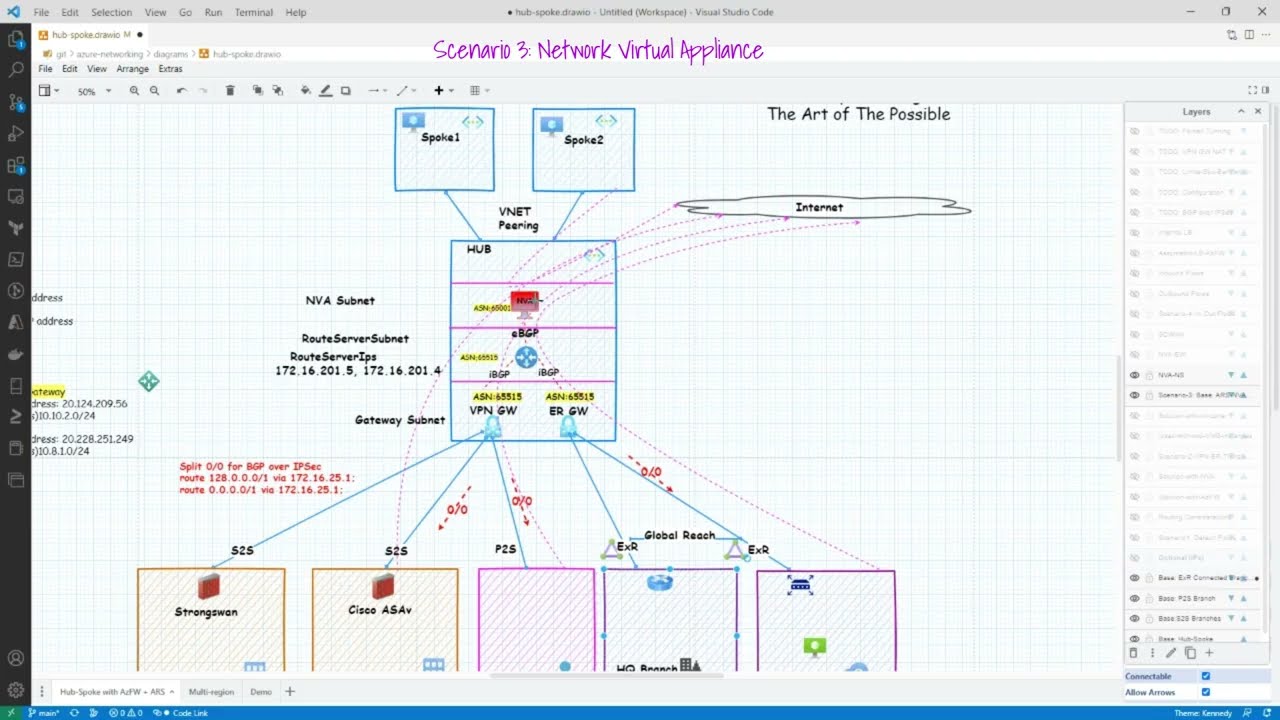Delete the selected shape with the trash icon
The image size is (1280, 720).
[x=230, y=91]
